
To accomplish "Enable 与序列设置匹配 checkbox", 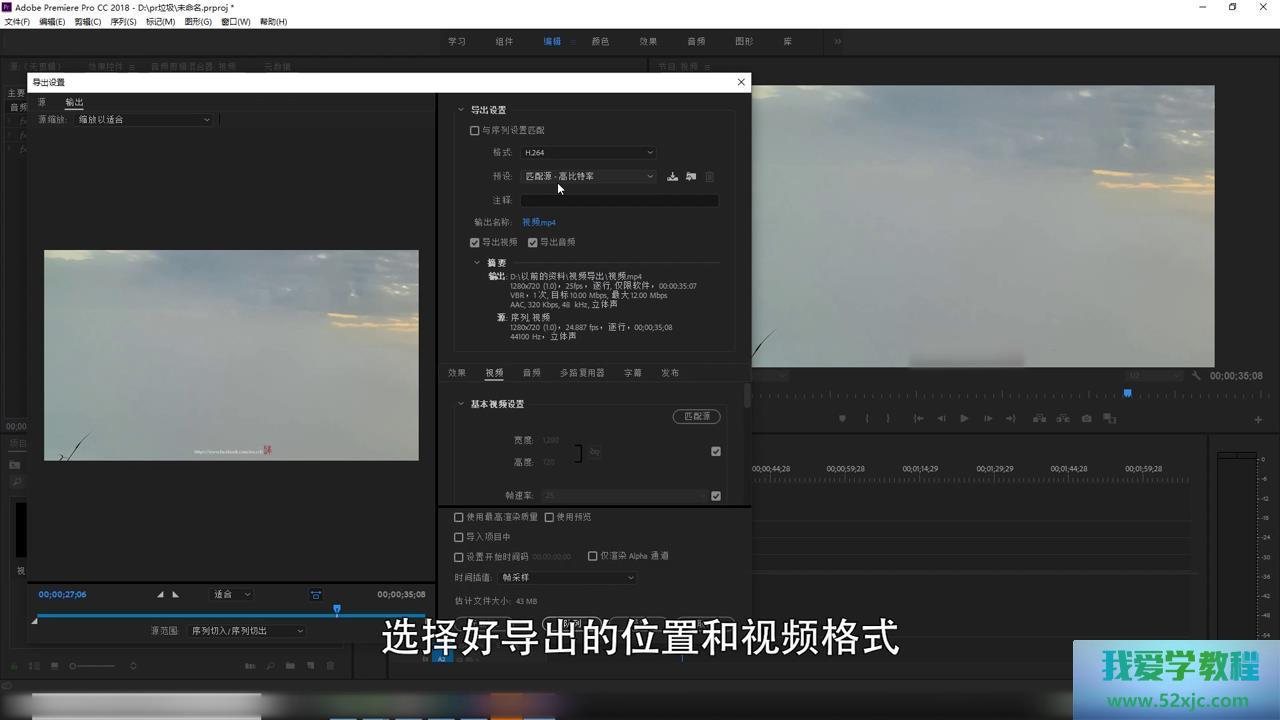I will coord(475,130).
